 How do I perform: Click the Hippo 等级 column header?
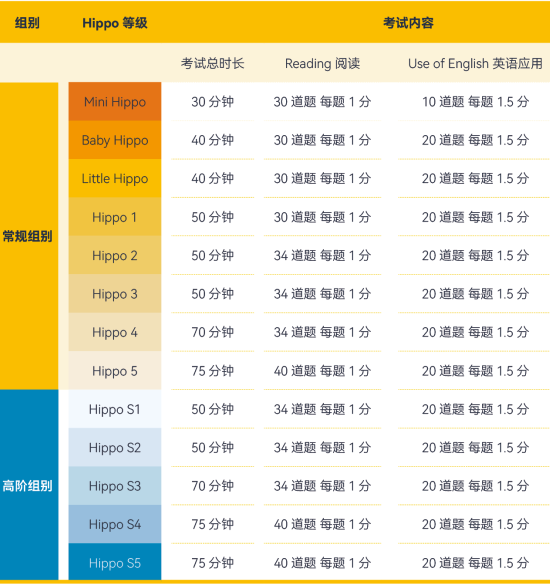[115, 23]
